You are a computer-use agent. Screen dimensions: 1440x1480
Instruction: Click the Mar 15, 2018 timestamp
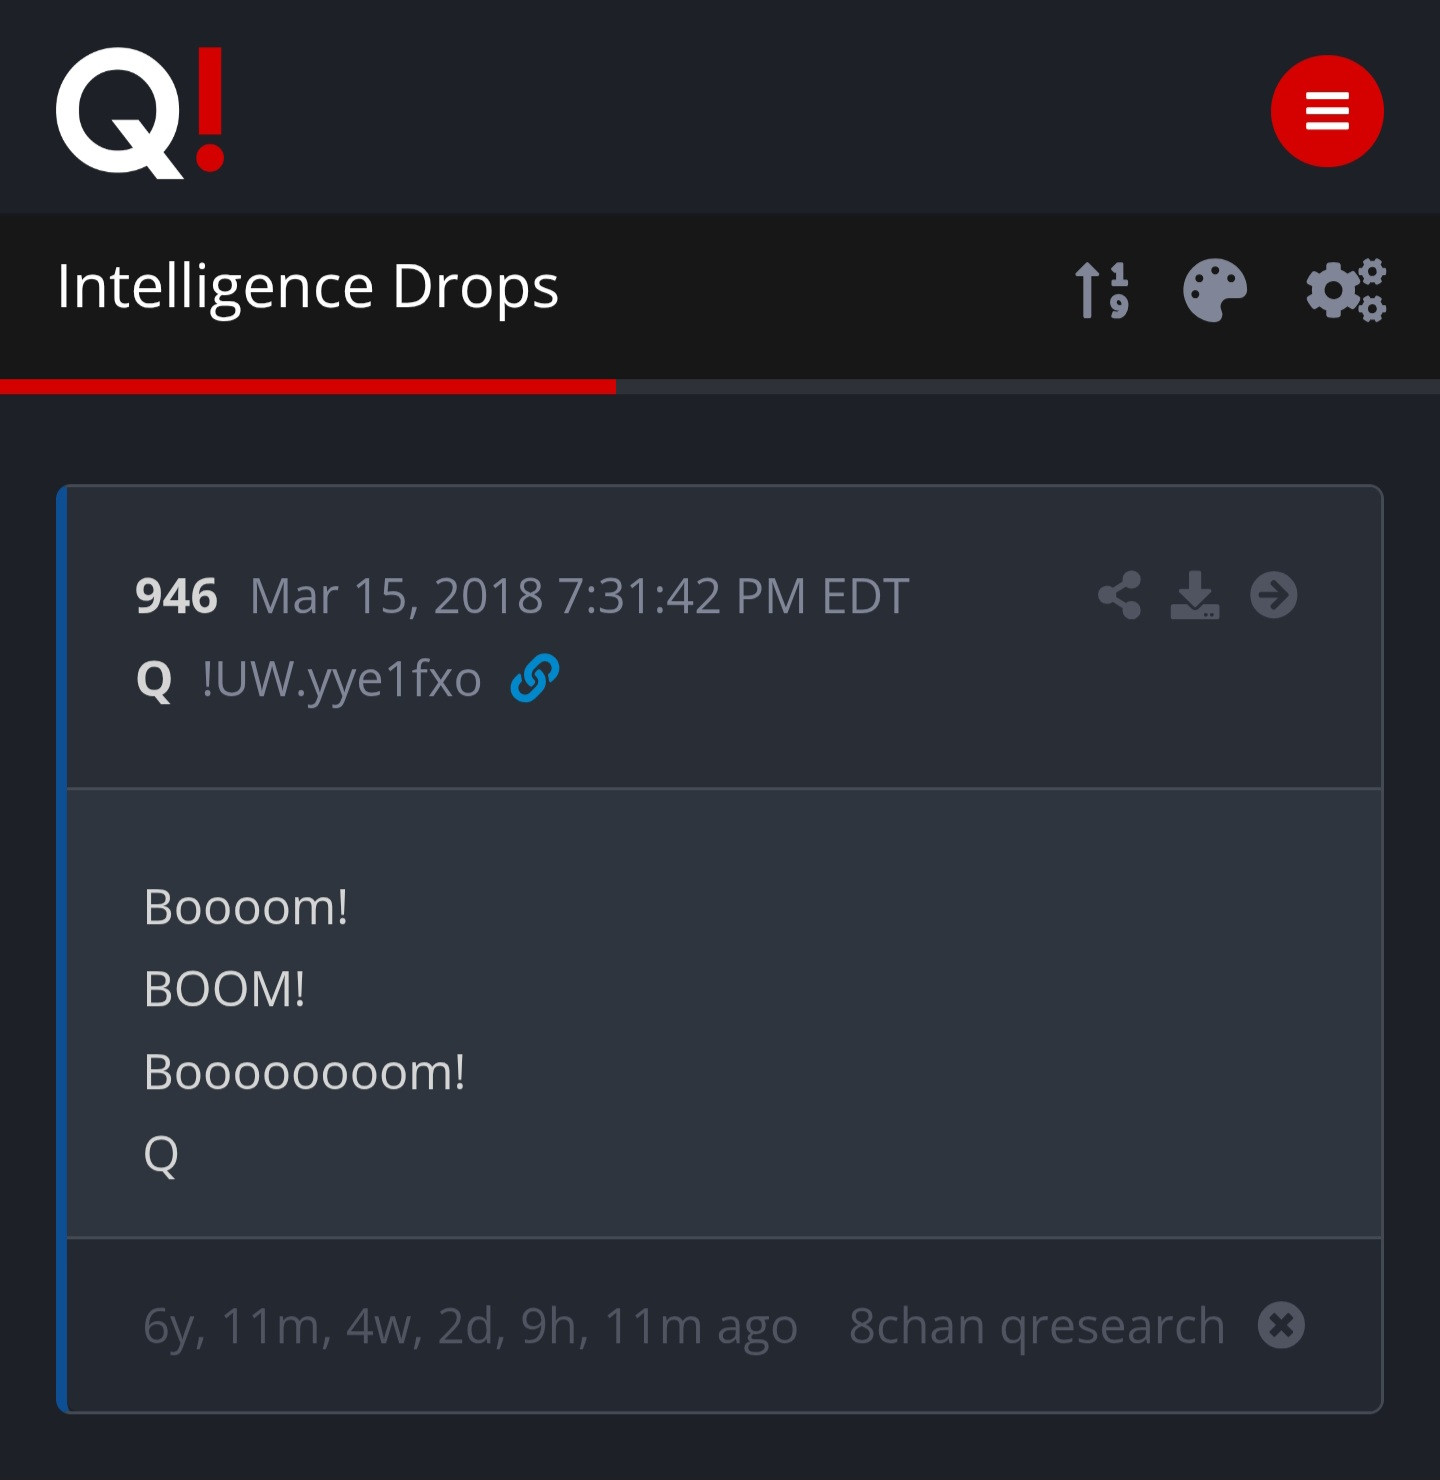click(x=578, y=597)
